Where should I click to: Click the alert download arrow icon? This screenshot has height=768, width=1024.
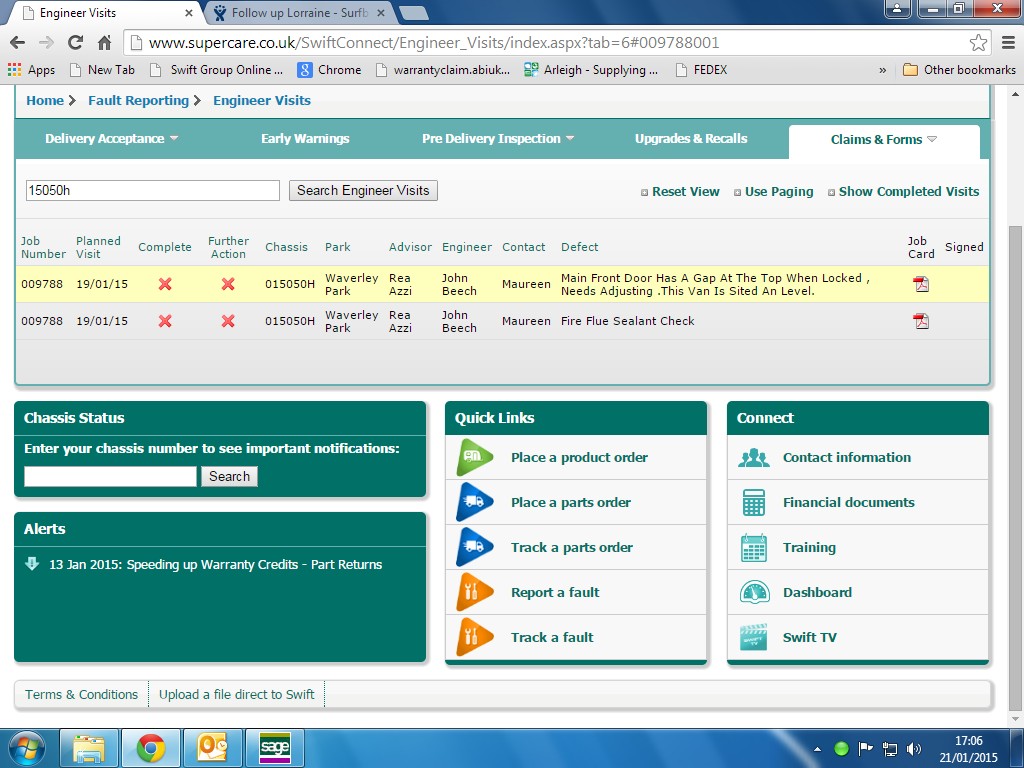31,564
